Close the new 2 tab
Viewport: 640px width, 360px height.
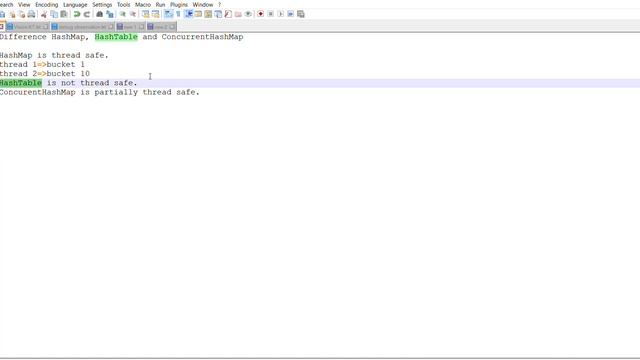[172, 27]
